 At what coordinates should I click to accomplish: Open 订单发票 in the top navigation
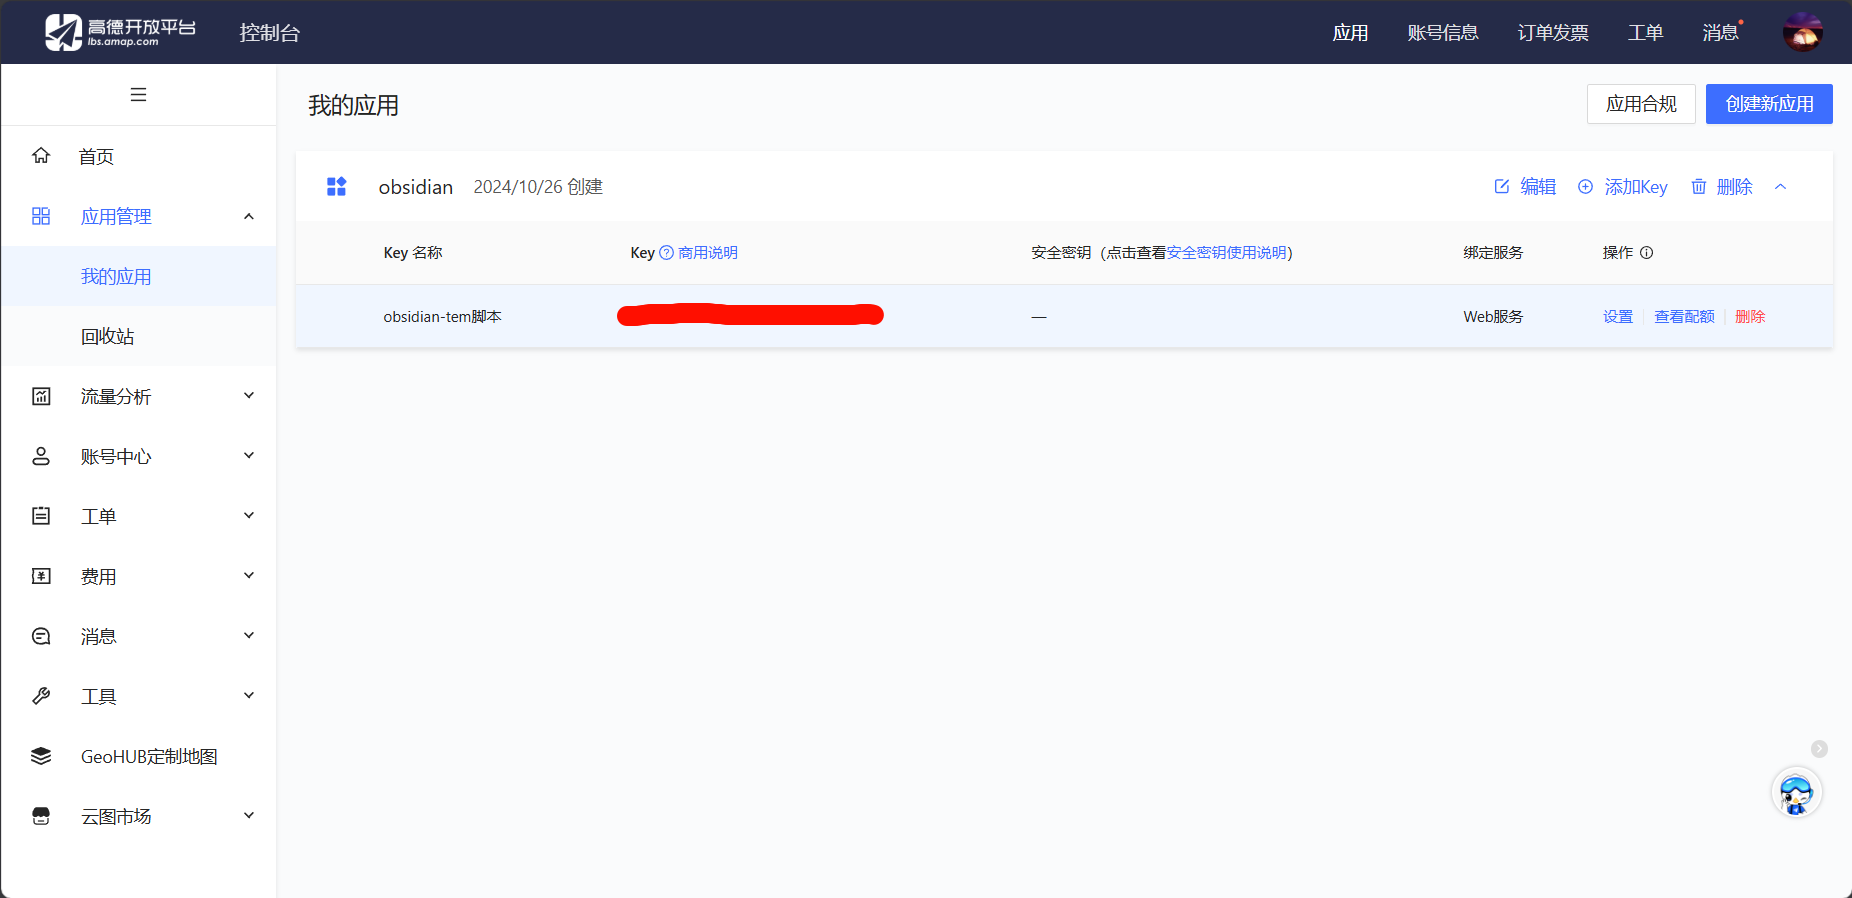pyautogui.click(x=1553, y=33)
